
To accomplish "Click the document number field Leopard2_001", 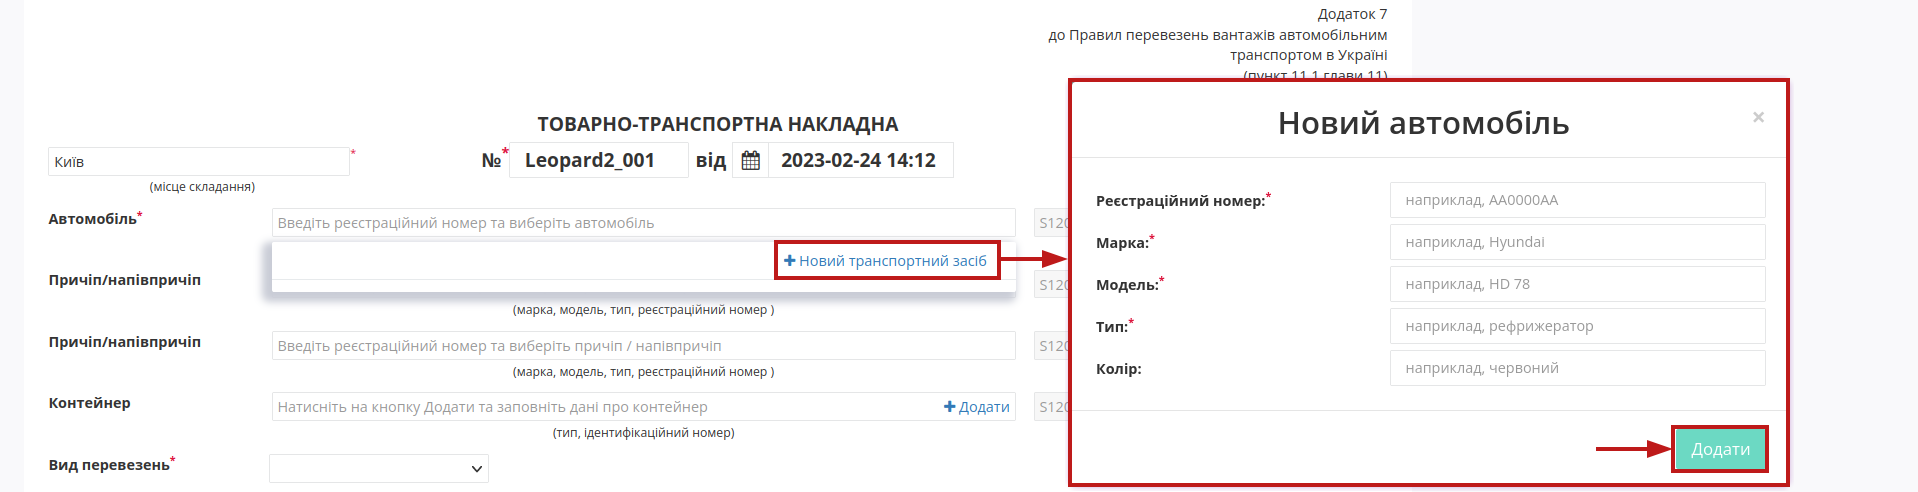I will (x=599, y=160).
